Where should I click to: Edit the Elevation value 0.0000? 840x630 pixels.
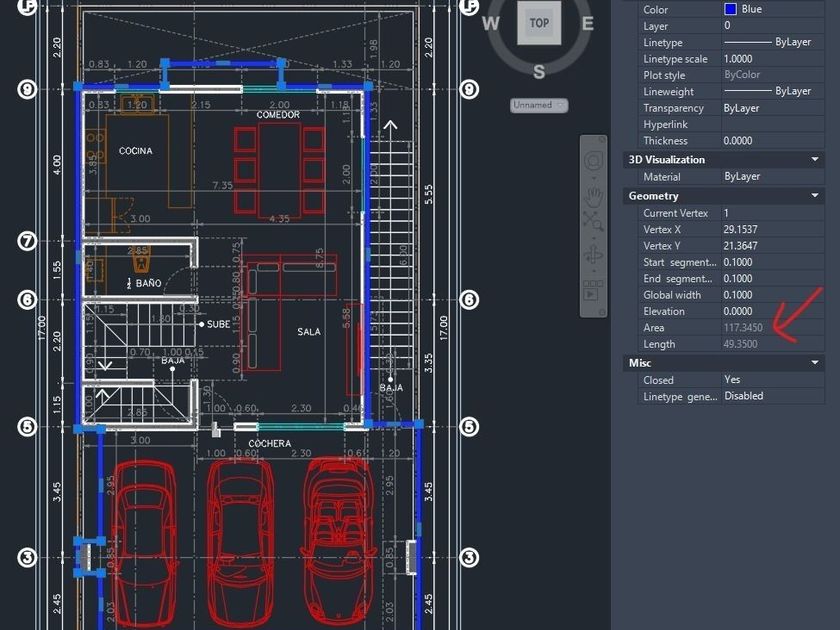772,311
